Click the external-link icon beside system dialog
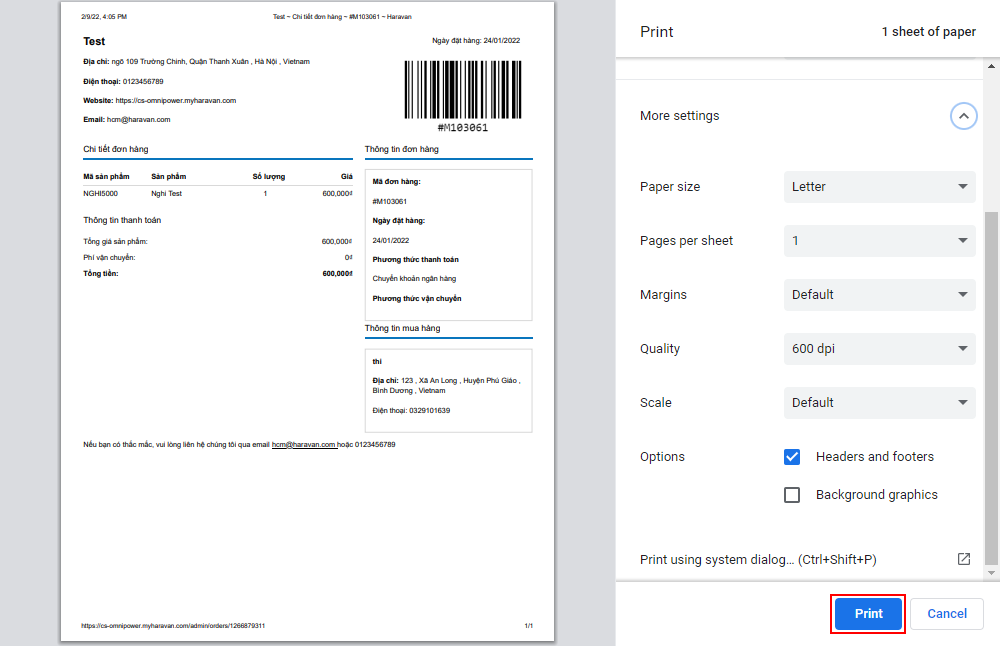 pos(964,559)
